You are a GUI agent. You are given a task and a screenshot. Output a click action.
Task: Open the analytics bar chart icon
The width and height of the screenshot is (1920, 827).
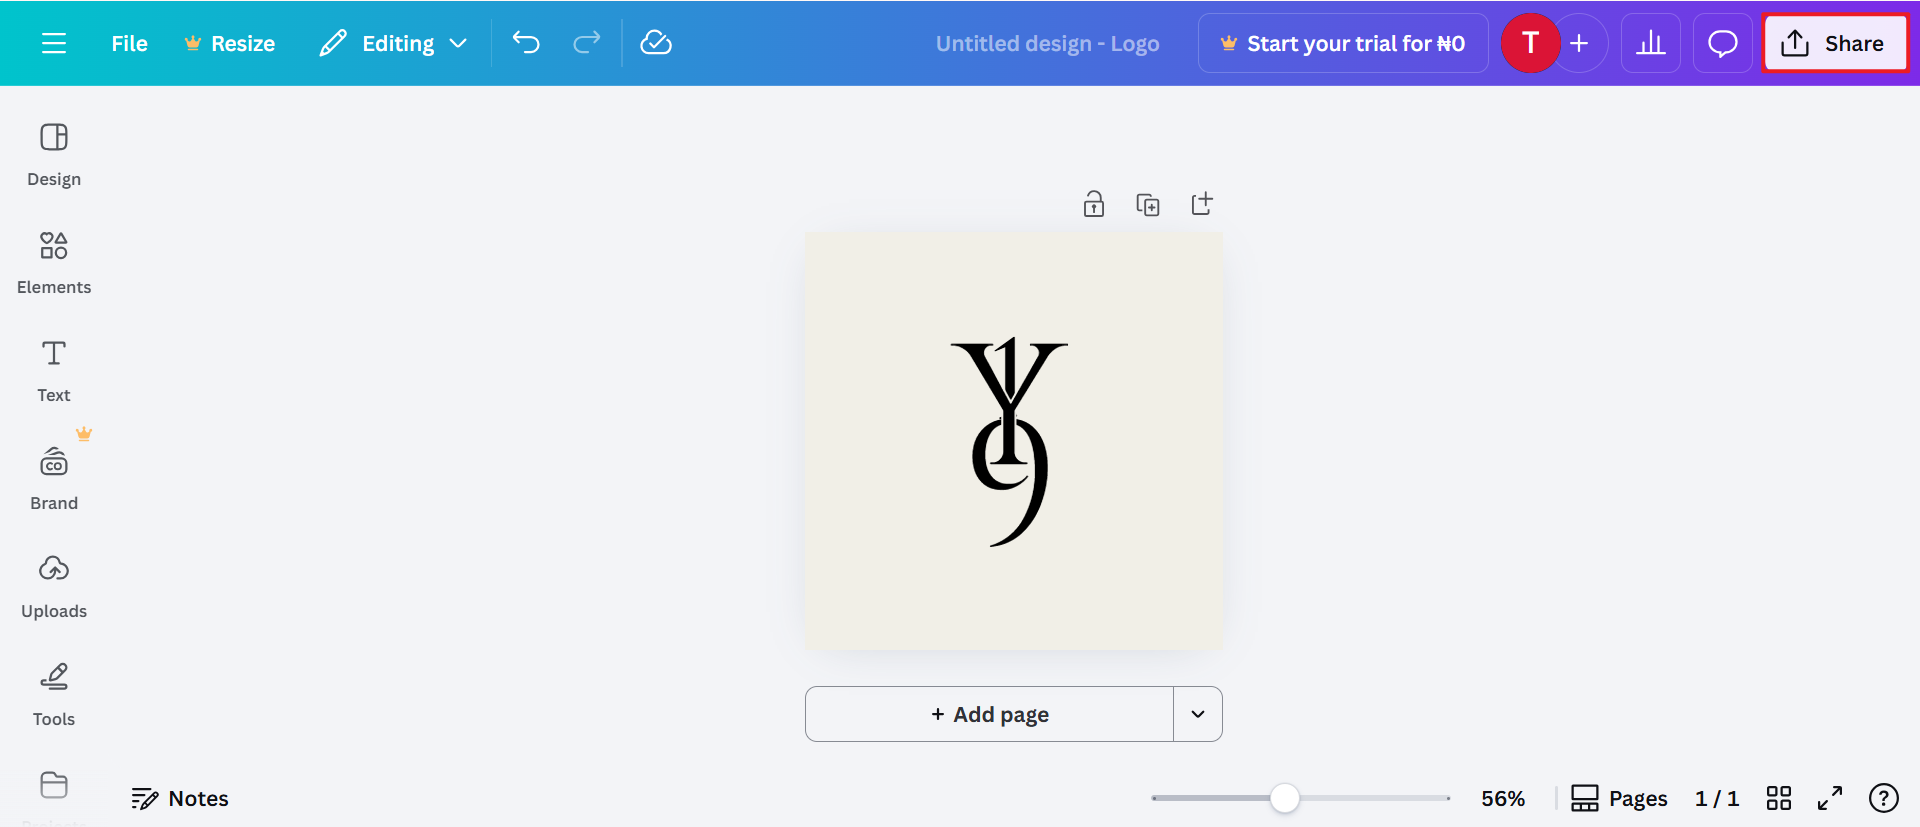[1650, 43]
